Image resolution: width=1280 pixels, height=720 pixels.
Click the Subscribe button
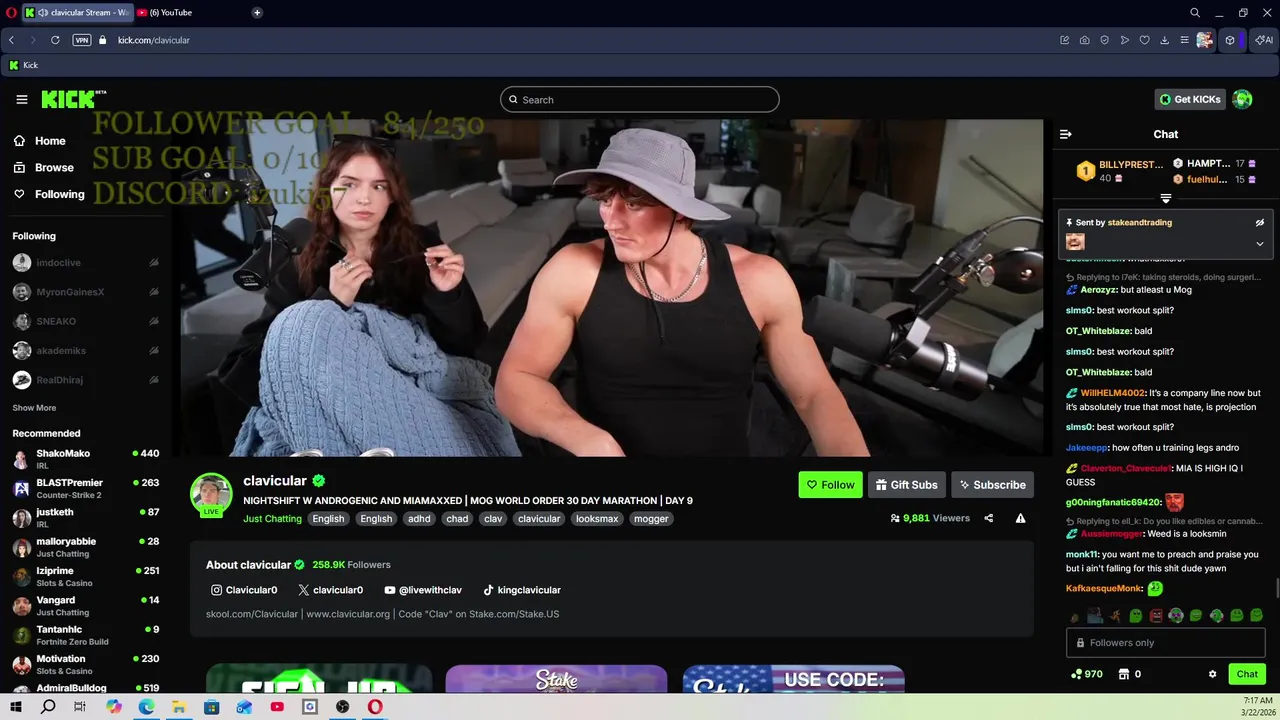pos(992,485)
